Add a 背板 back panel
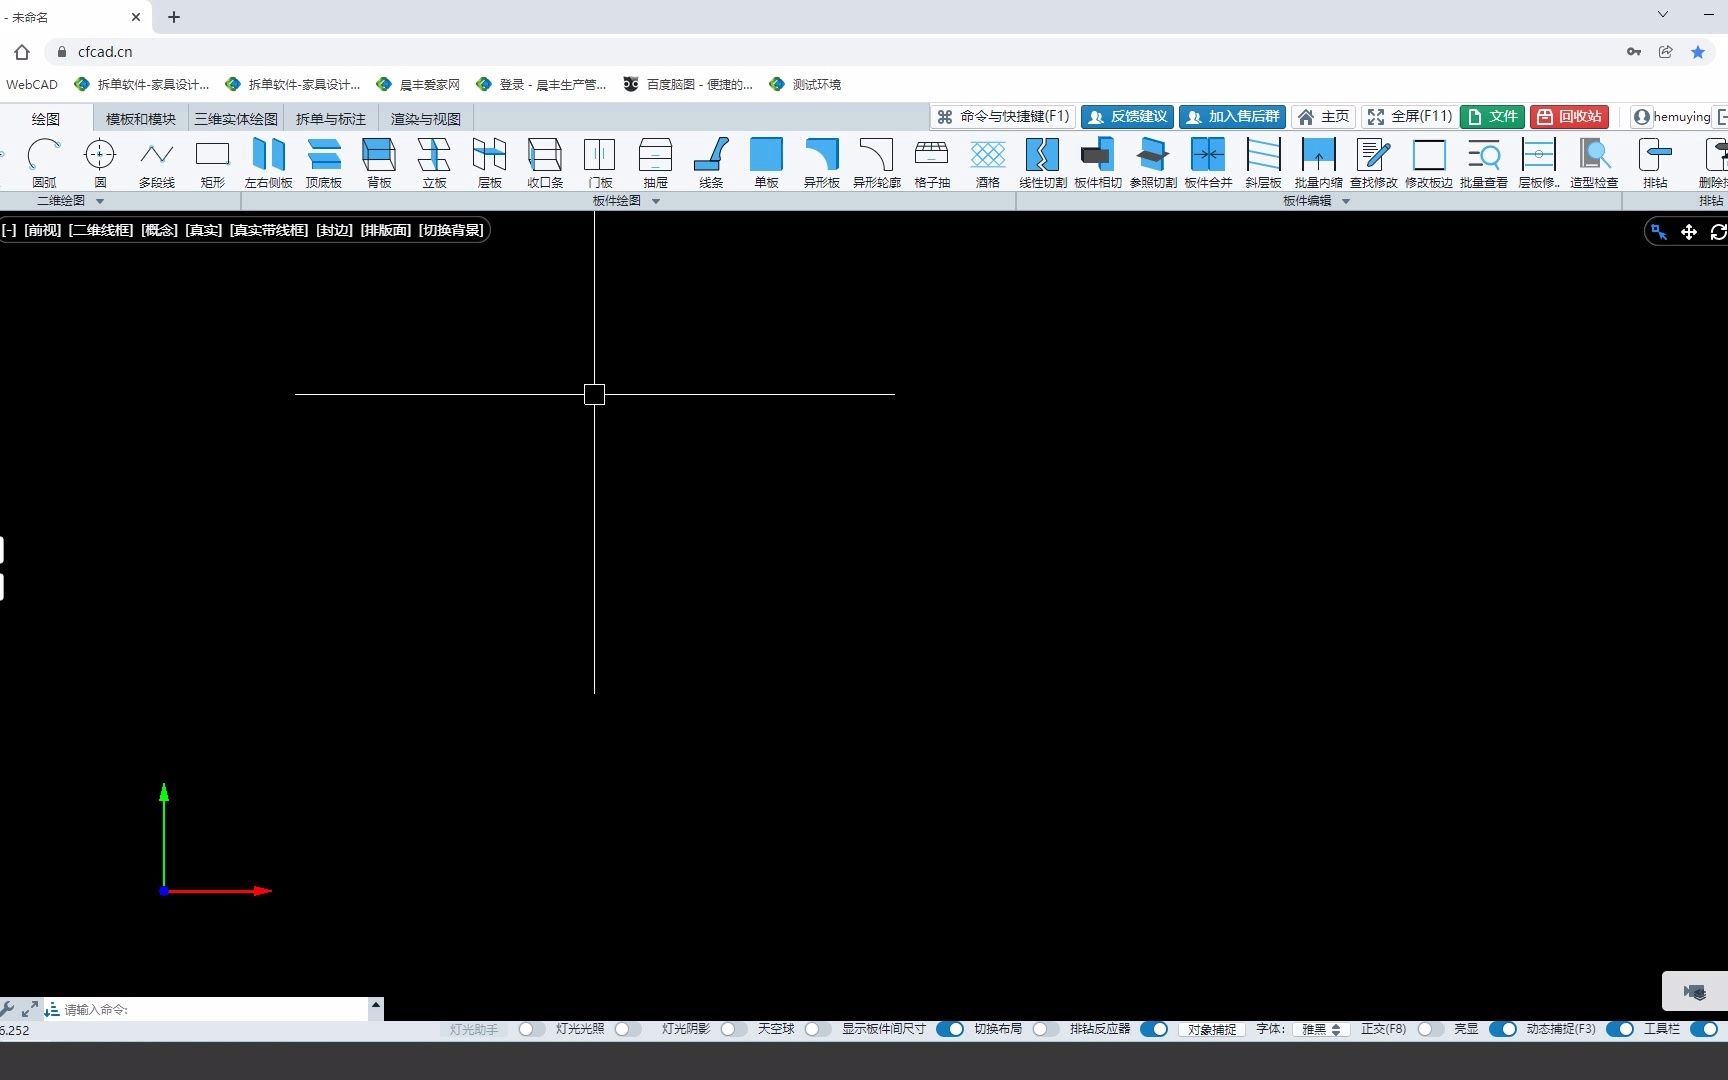1728x1080 pixels. click(379, 162)
